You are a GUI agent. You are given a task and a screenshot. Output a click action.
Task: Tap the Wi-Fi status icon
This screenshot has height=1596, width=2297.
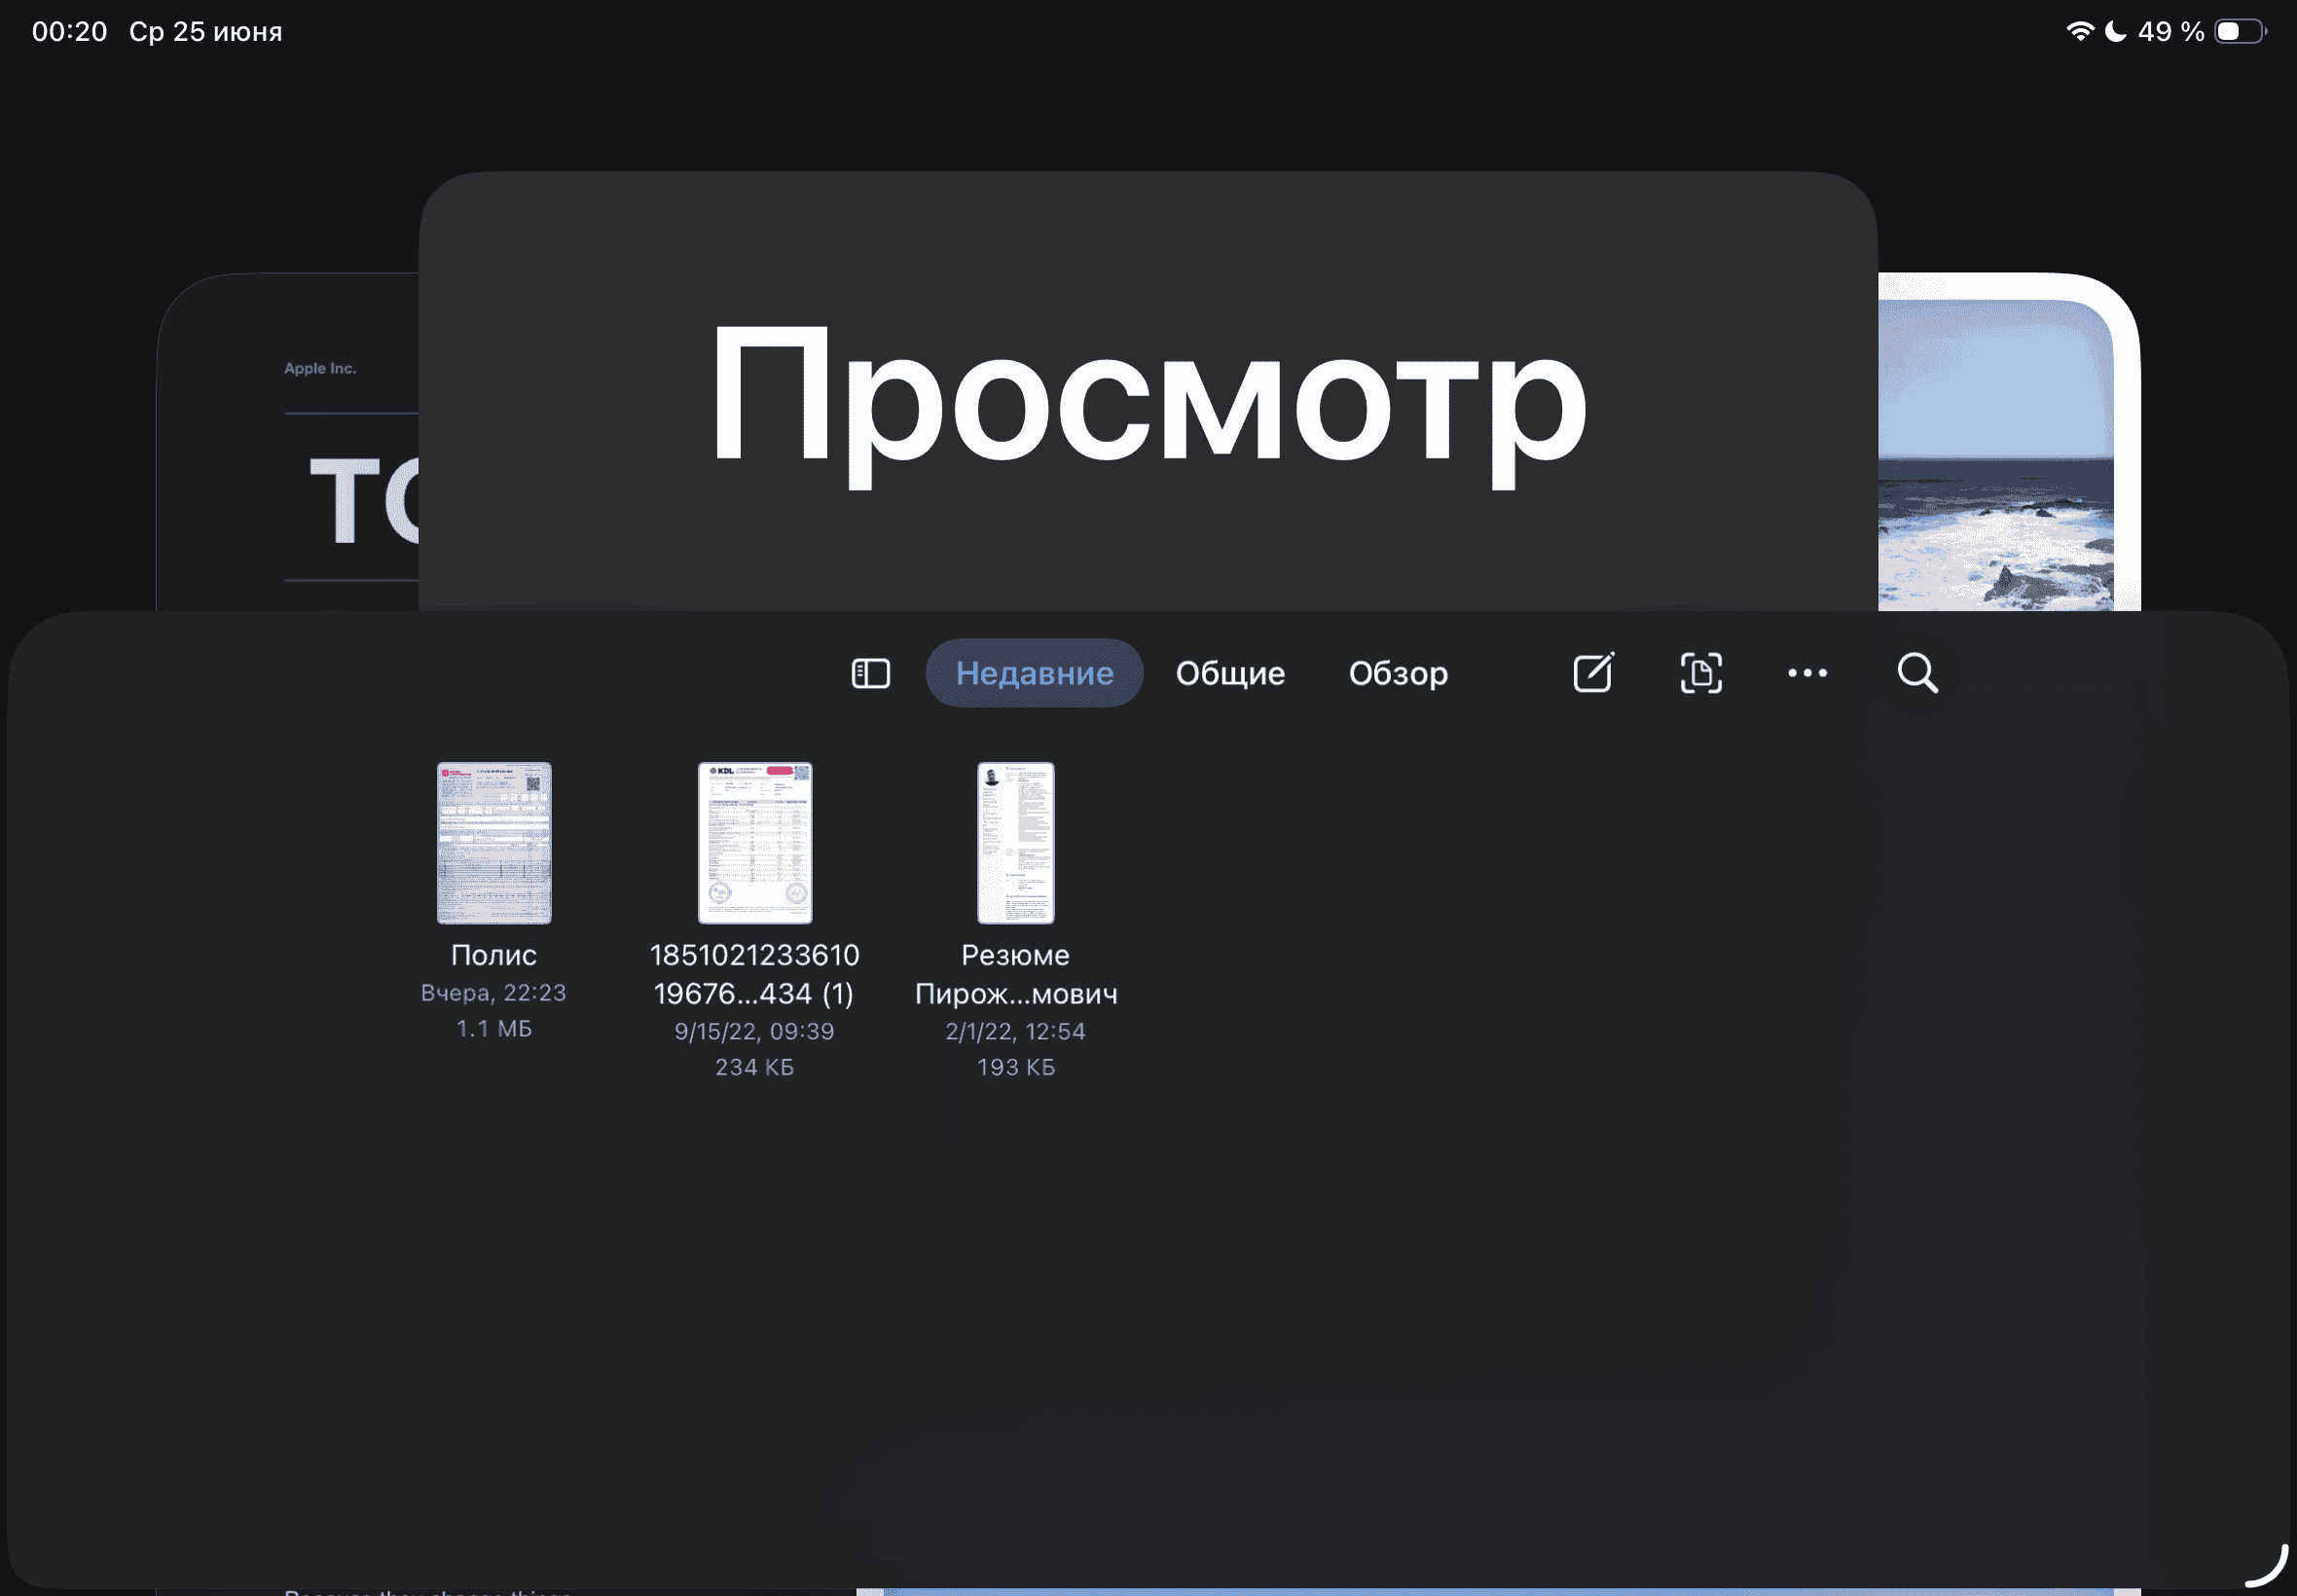(x=2079, y=31)
